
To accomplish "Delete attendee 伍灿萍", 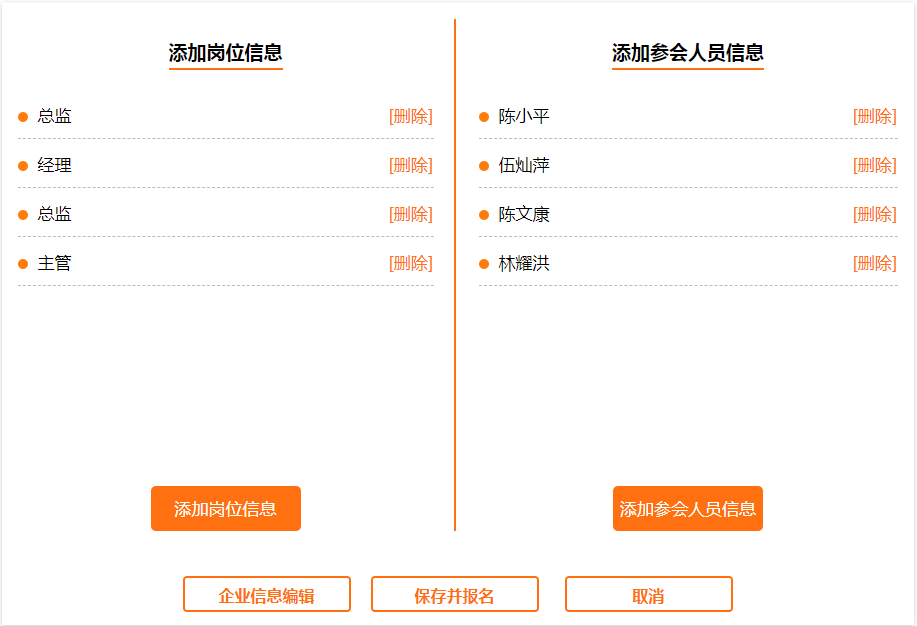I will pos(874,165).
